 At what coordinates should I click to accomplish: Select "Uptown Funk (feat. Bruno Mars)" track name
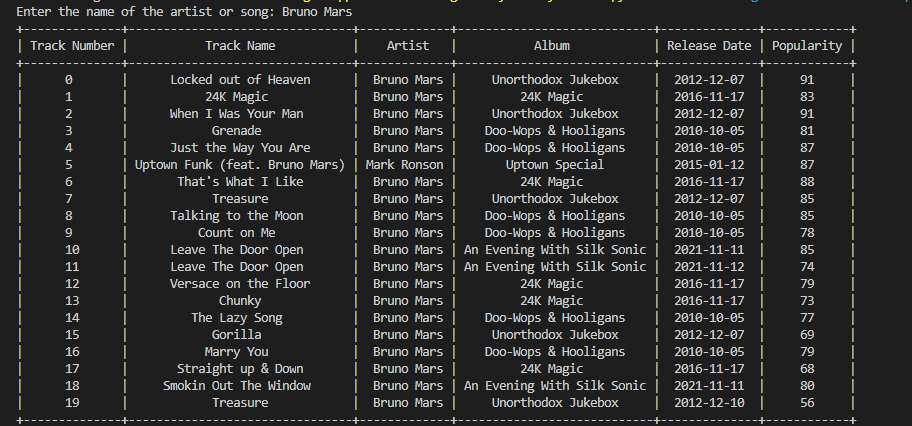coord(240,165)
